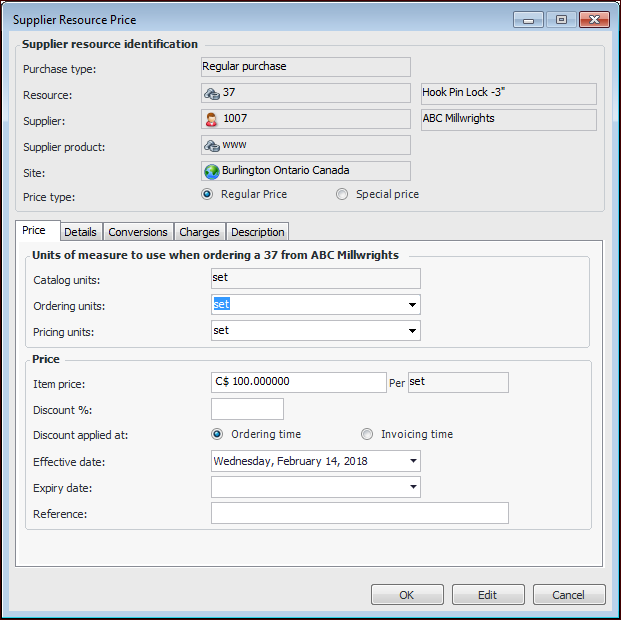Click the Cancel button
The width and height of the screenshot is (621, 620).
569,594
